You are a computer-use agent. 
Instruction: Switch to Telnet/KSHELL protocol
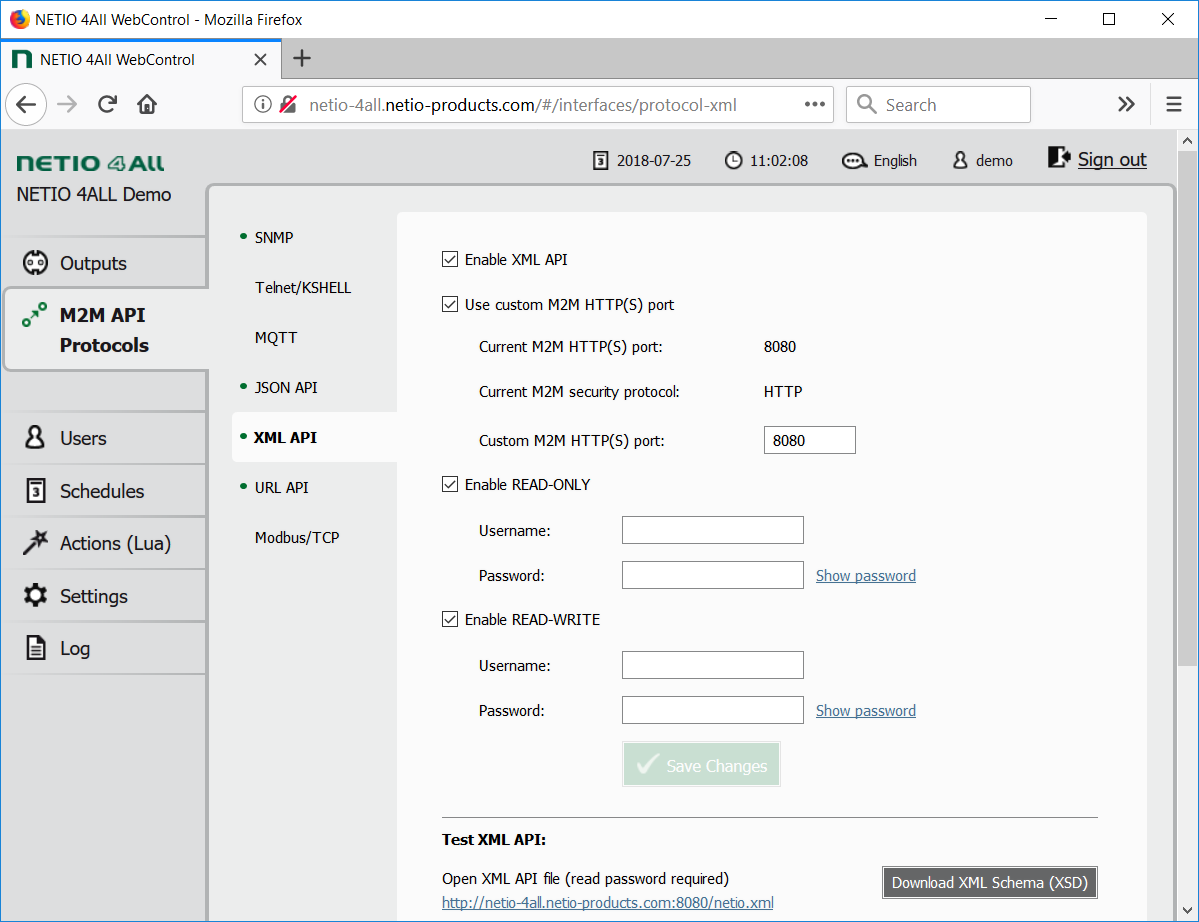tap(303, 287)
